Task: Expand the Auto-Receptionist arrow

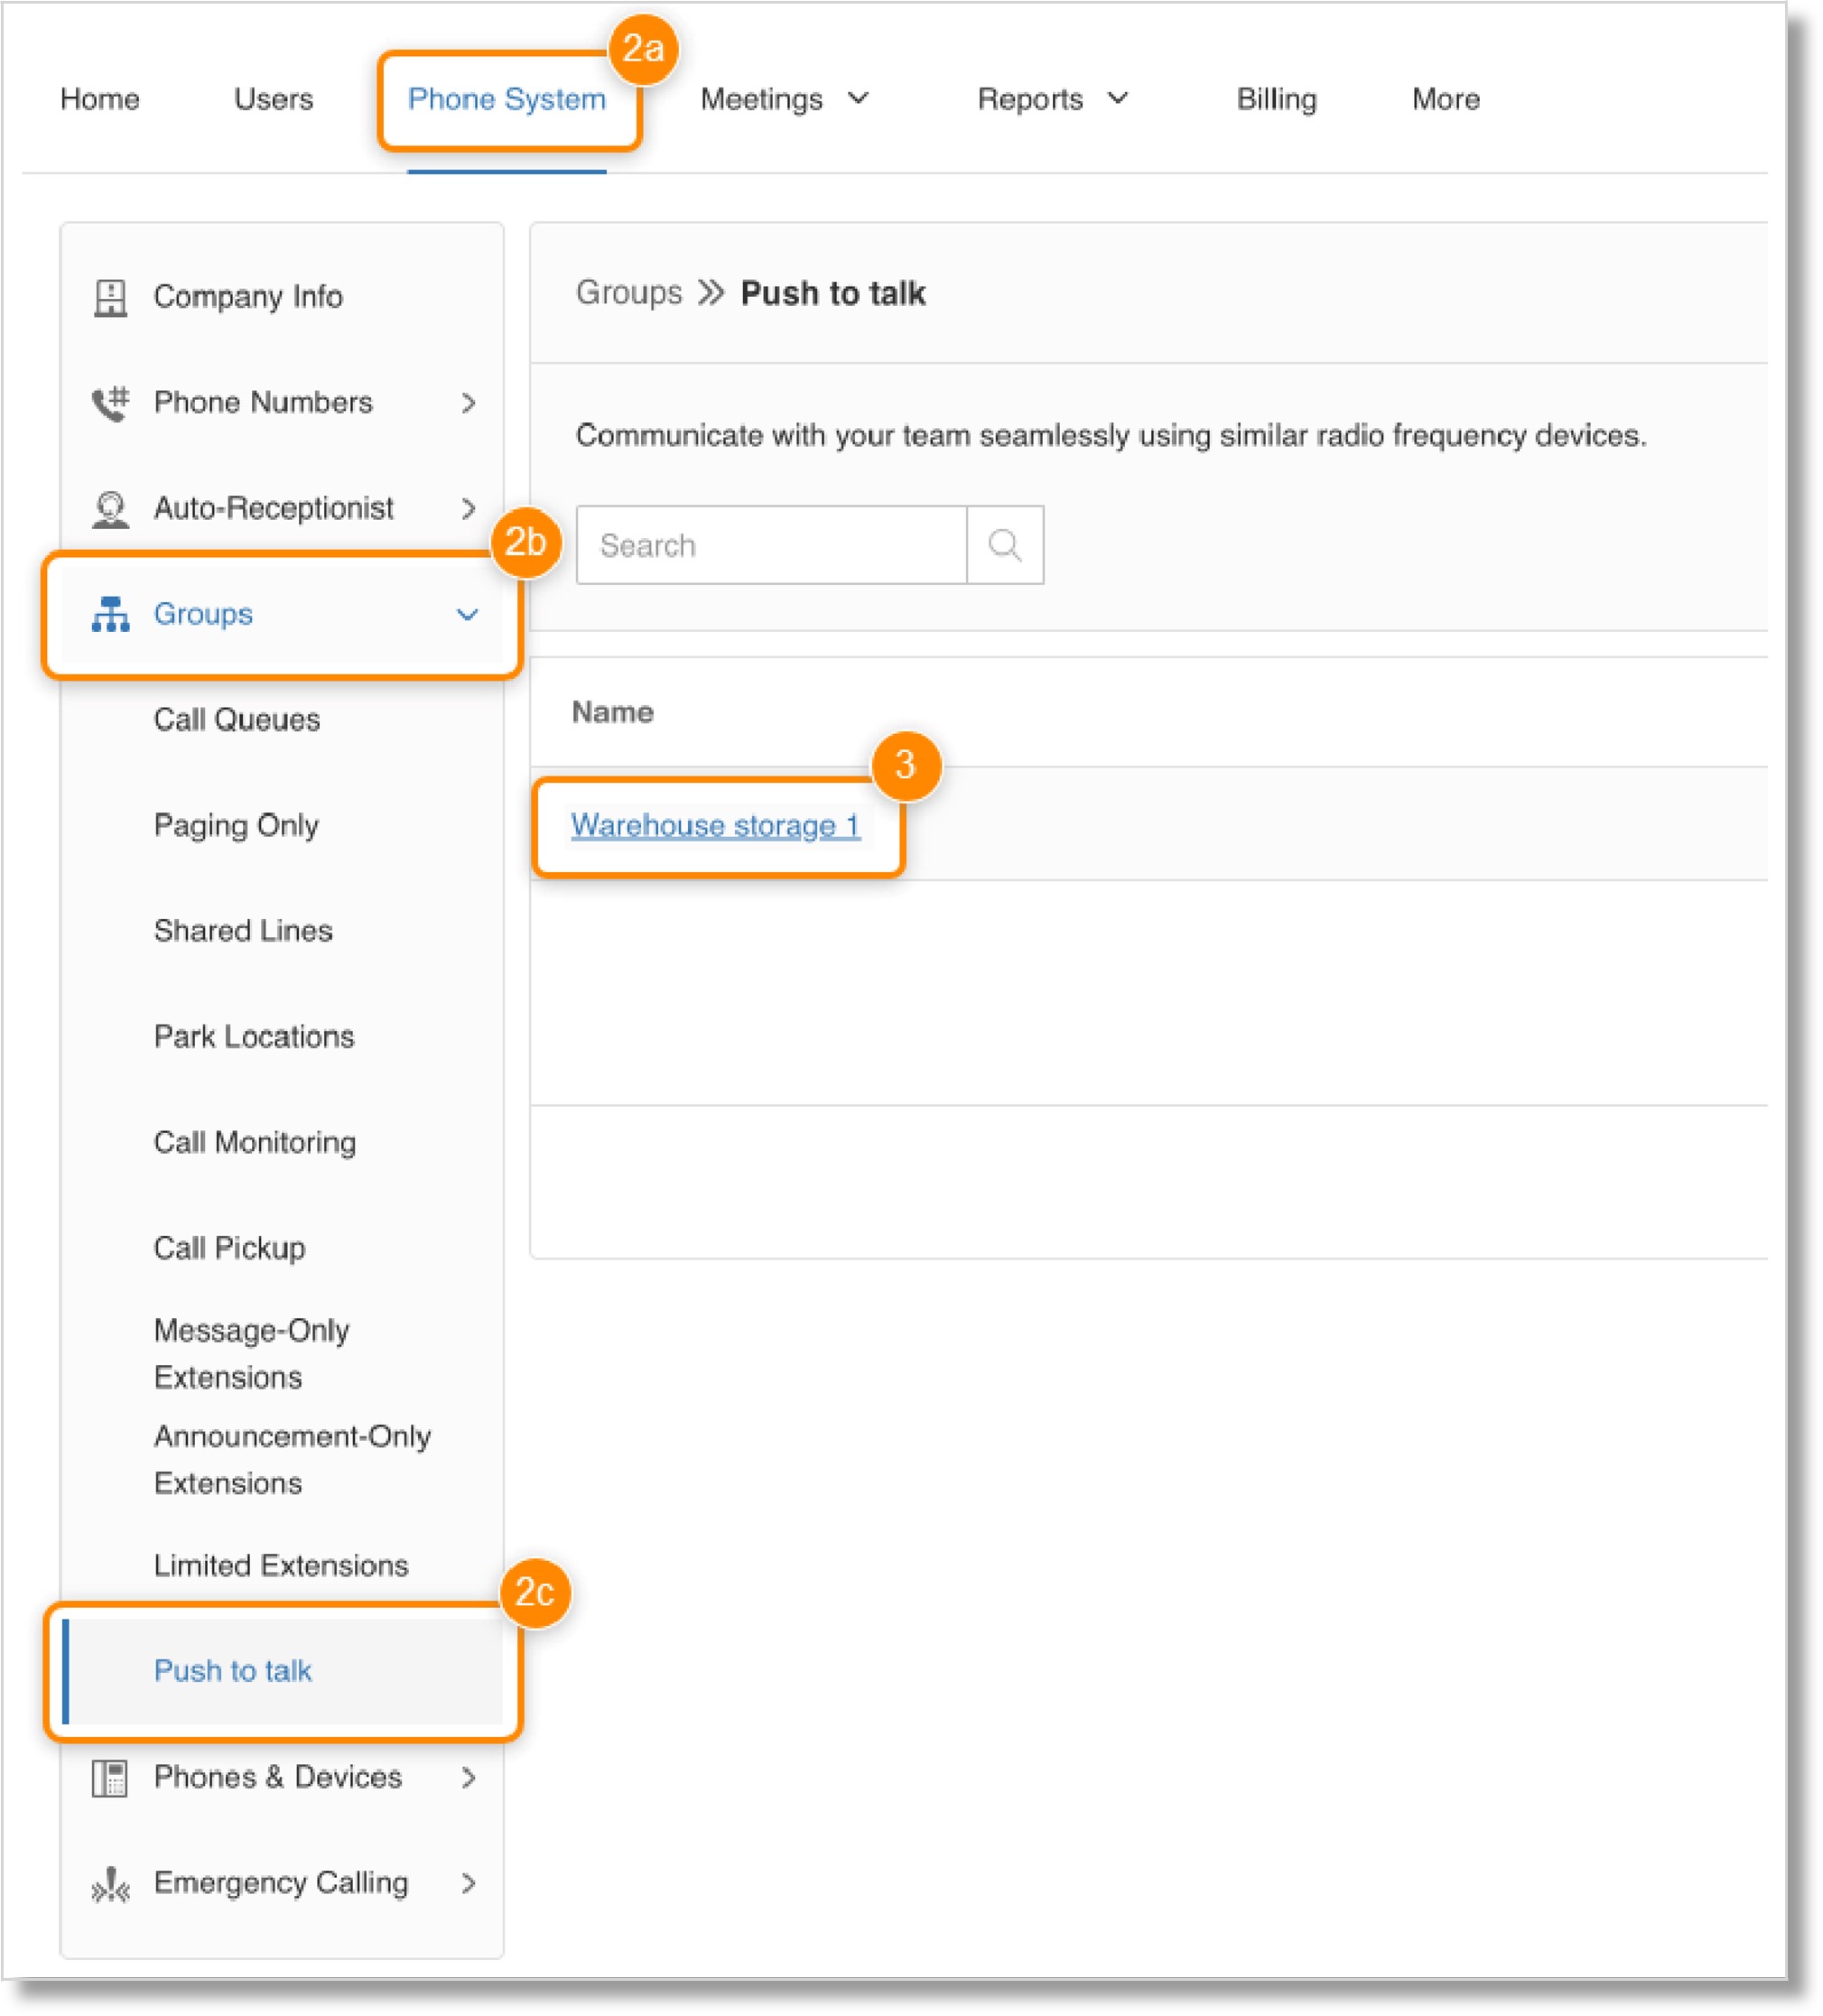Action: click(x=468, y=509)
